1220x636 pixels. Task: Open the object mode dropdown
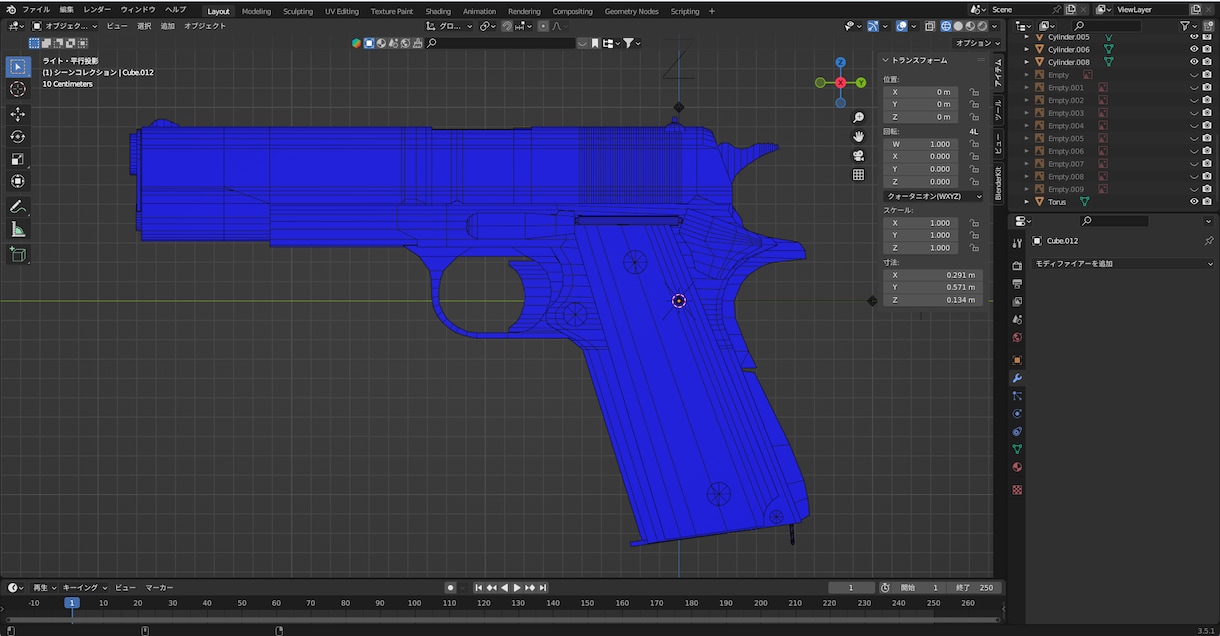coord(65,26)
